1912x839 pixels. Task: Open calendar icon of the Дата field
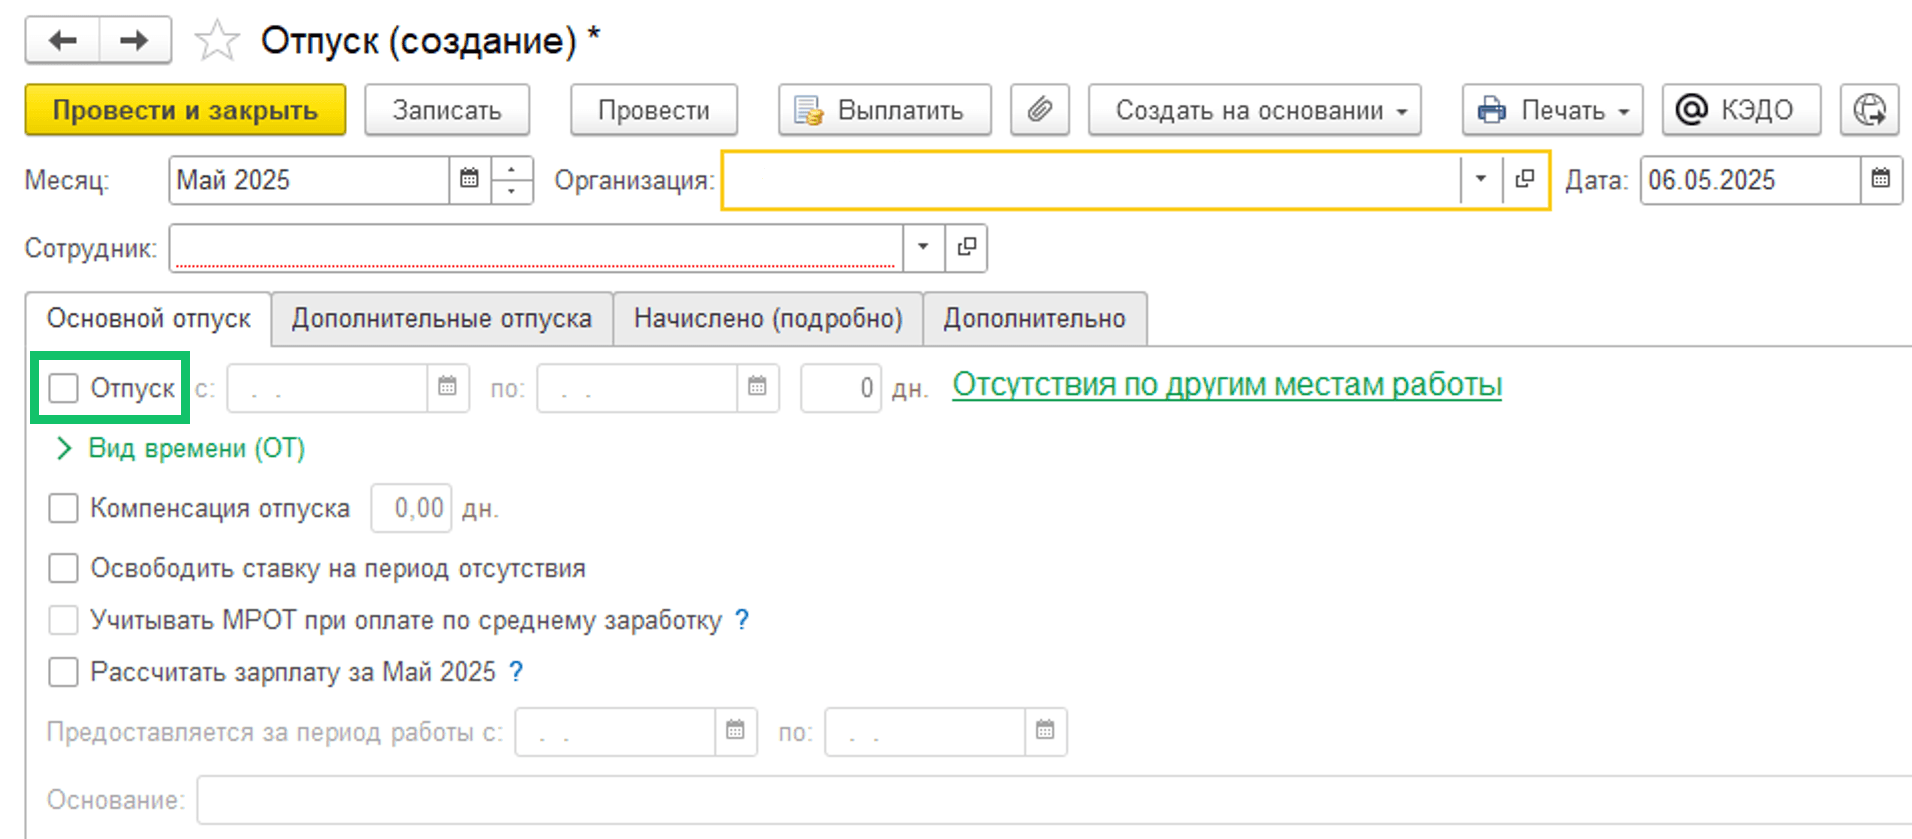pyautogui.click(x=1881, y=180)
